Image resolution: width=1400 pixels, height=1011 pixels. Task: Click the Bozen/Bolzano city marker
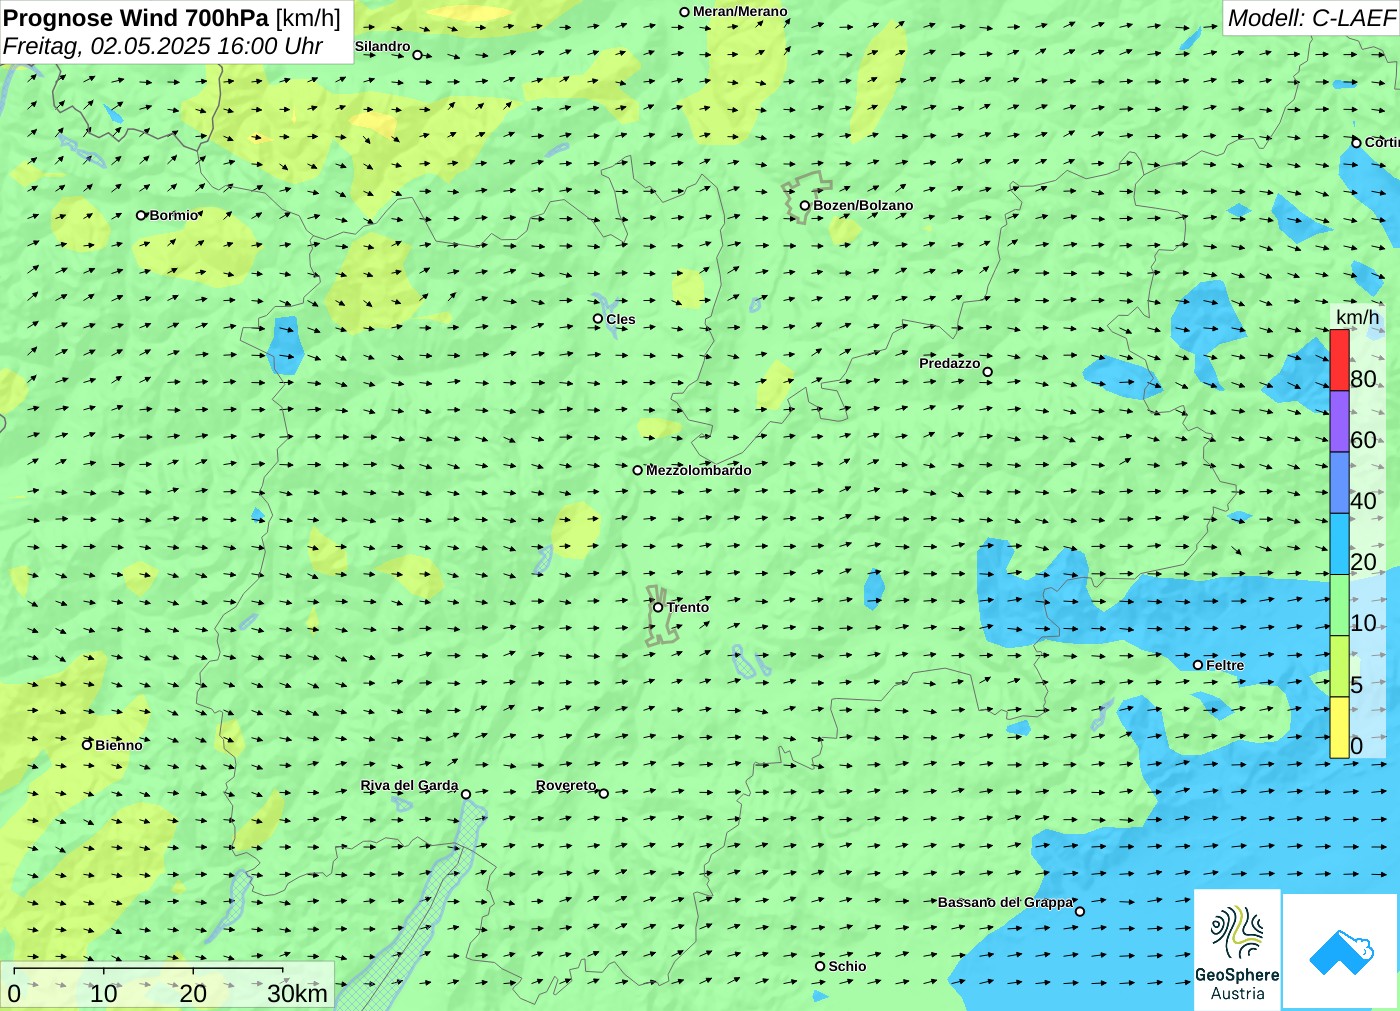click(804, 205)
